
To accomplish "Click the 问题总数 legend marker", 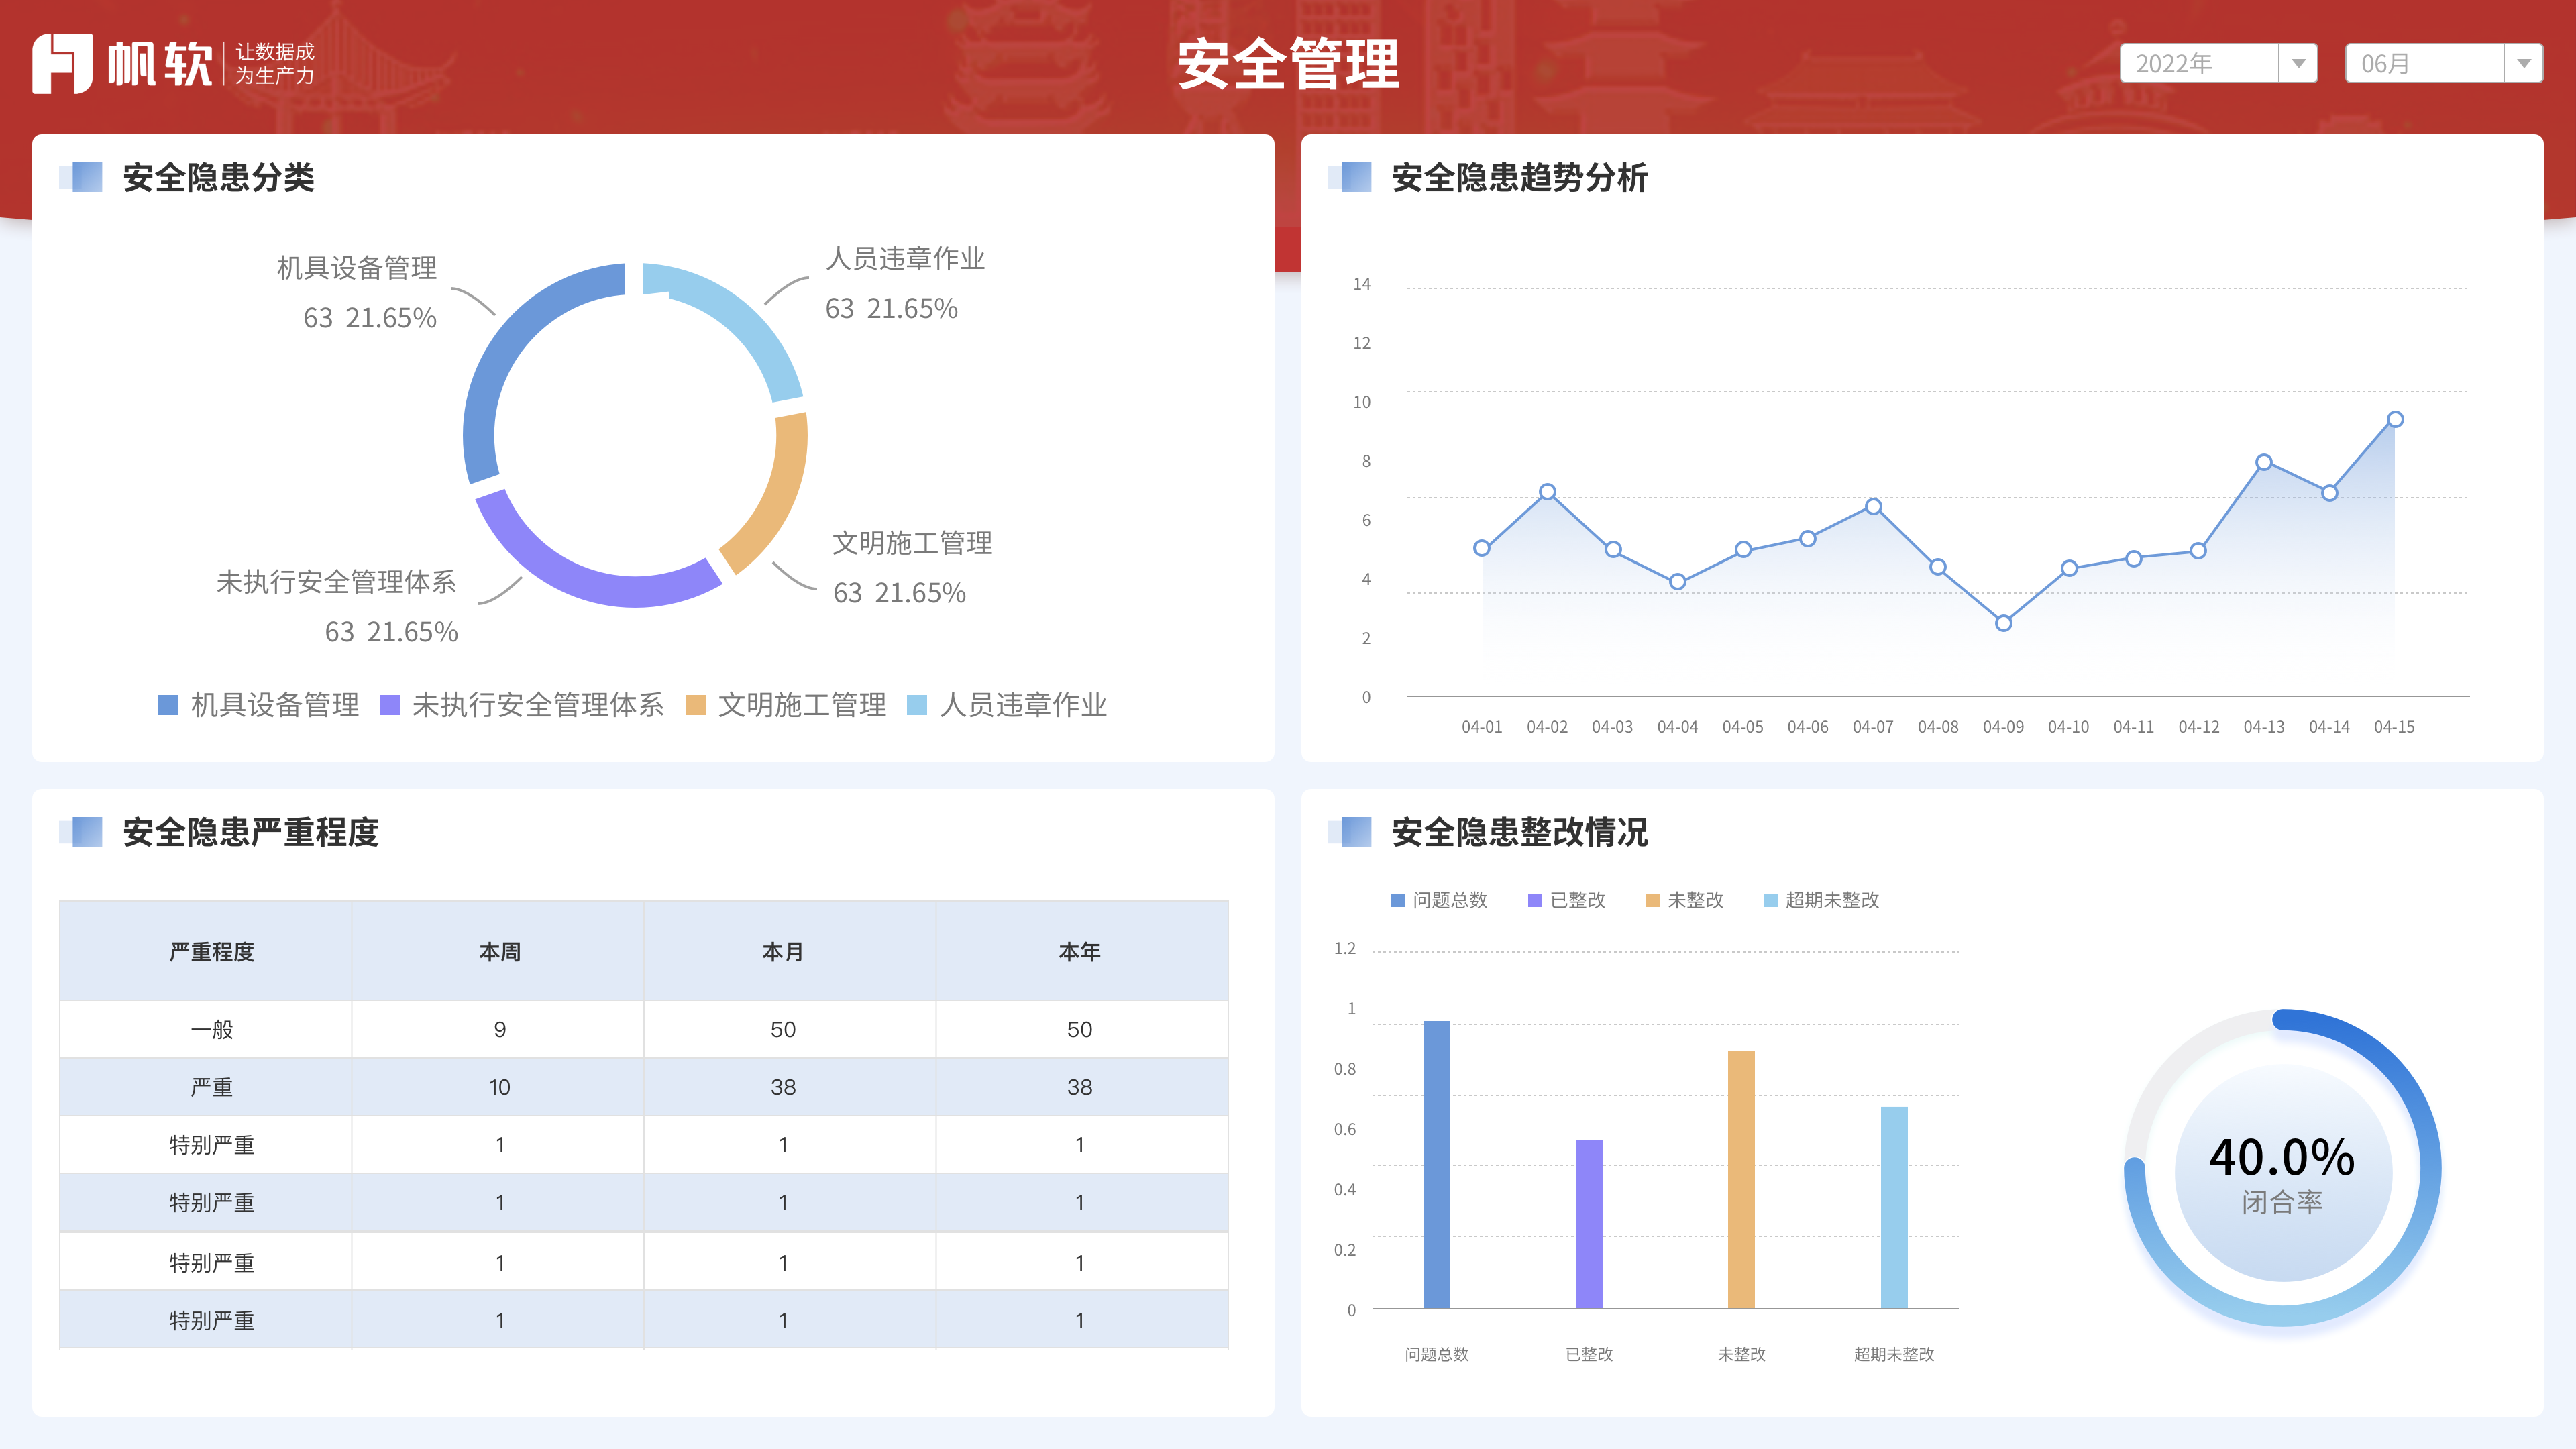I will coord(1398,900).
